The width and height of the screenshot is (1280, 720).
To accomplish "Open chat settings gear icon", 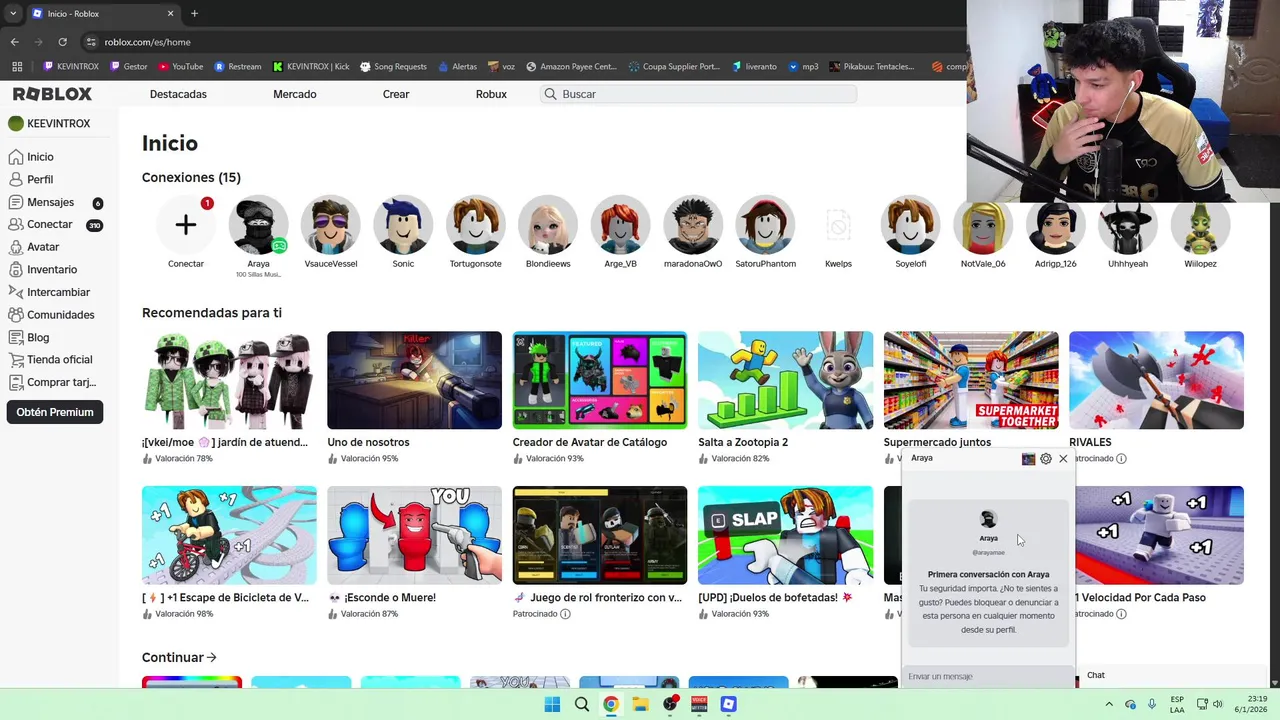I will (1046, 459).
